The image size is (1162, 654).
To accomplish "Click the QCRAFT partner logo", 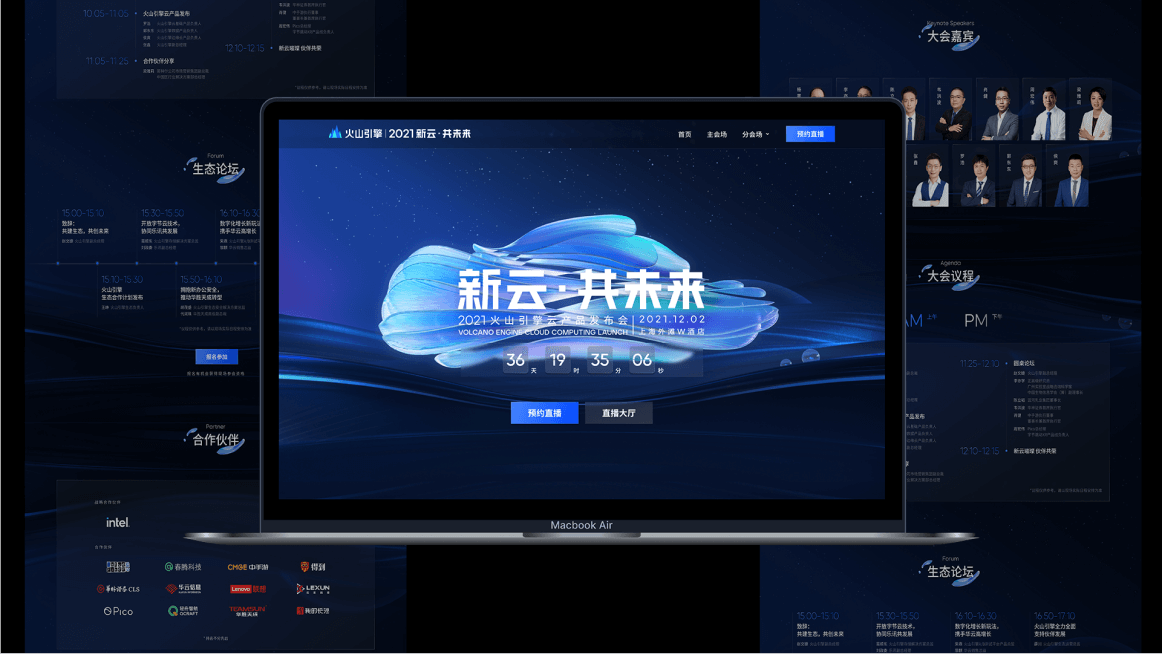I will (x=183, y=611).
